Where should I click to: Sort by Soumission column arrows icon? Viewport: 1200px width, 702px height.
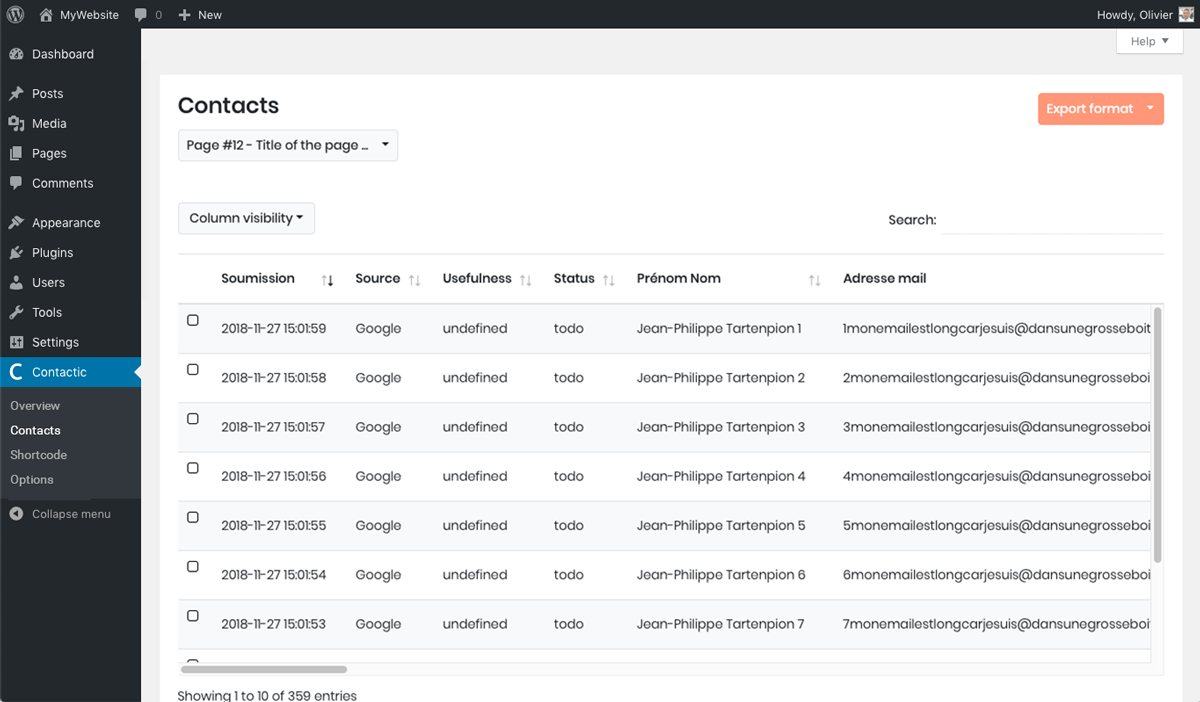point(327,280)
